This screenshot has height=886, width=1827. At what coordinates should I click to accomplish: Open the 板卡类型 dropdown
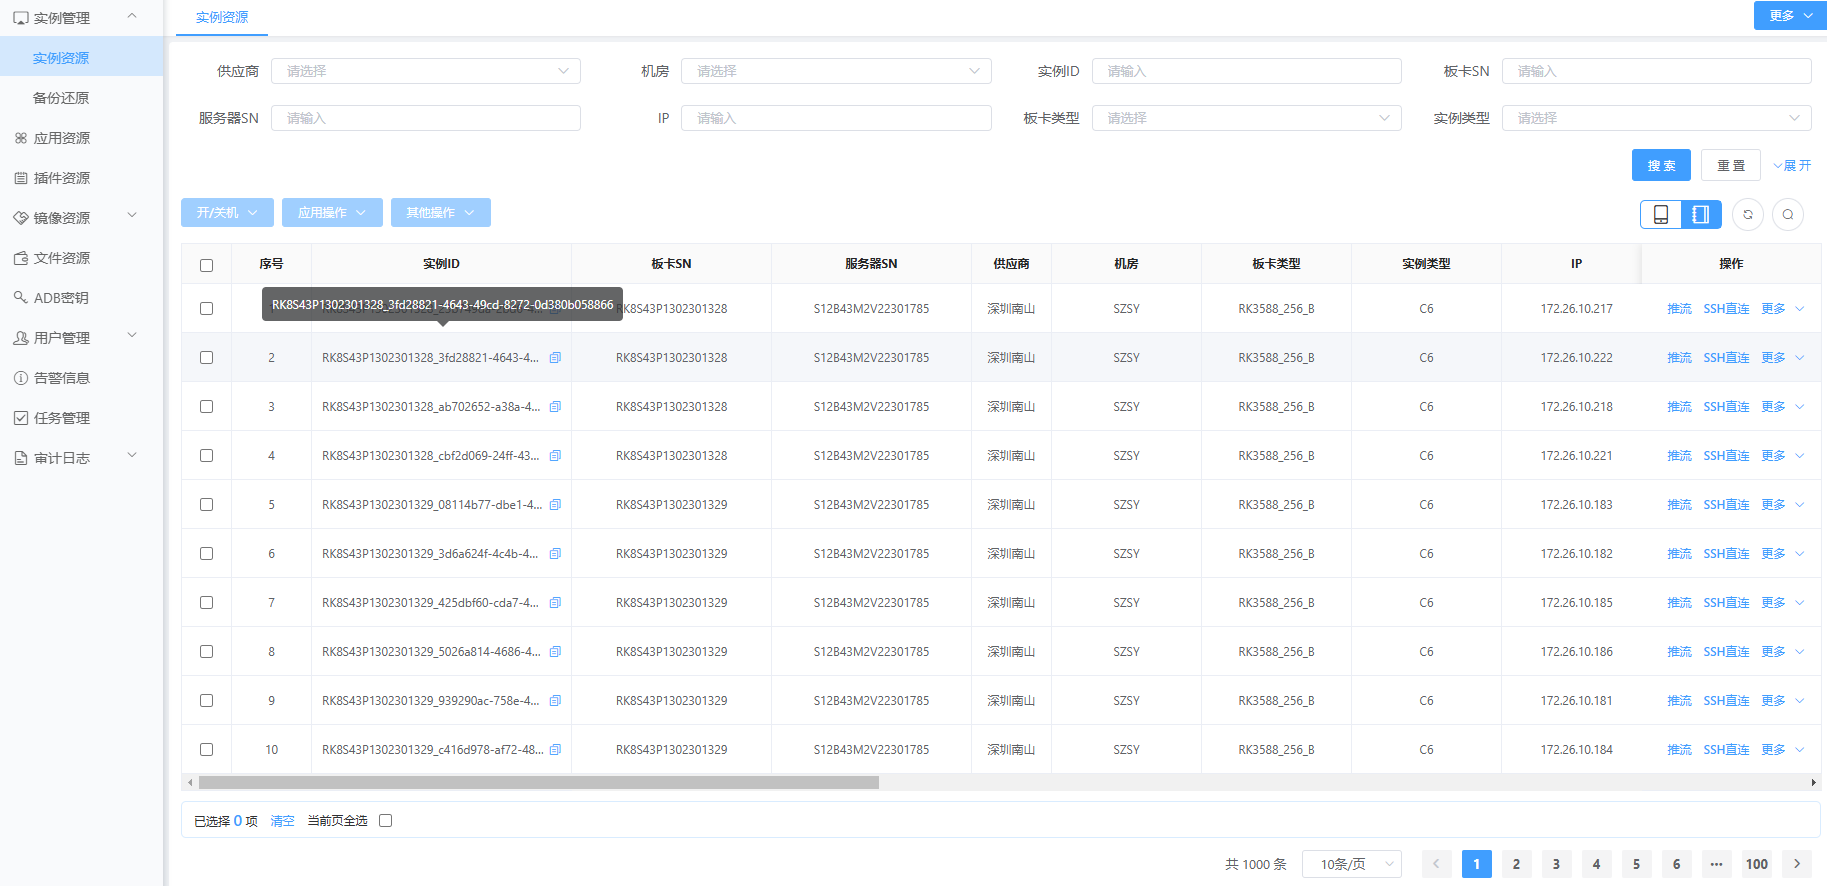(1246, 118)
